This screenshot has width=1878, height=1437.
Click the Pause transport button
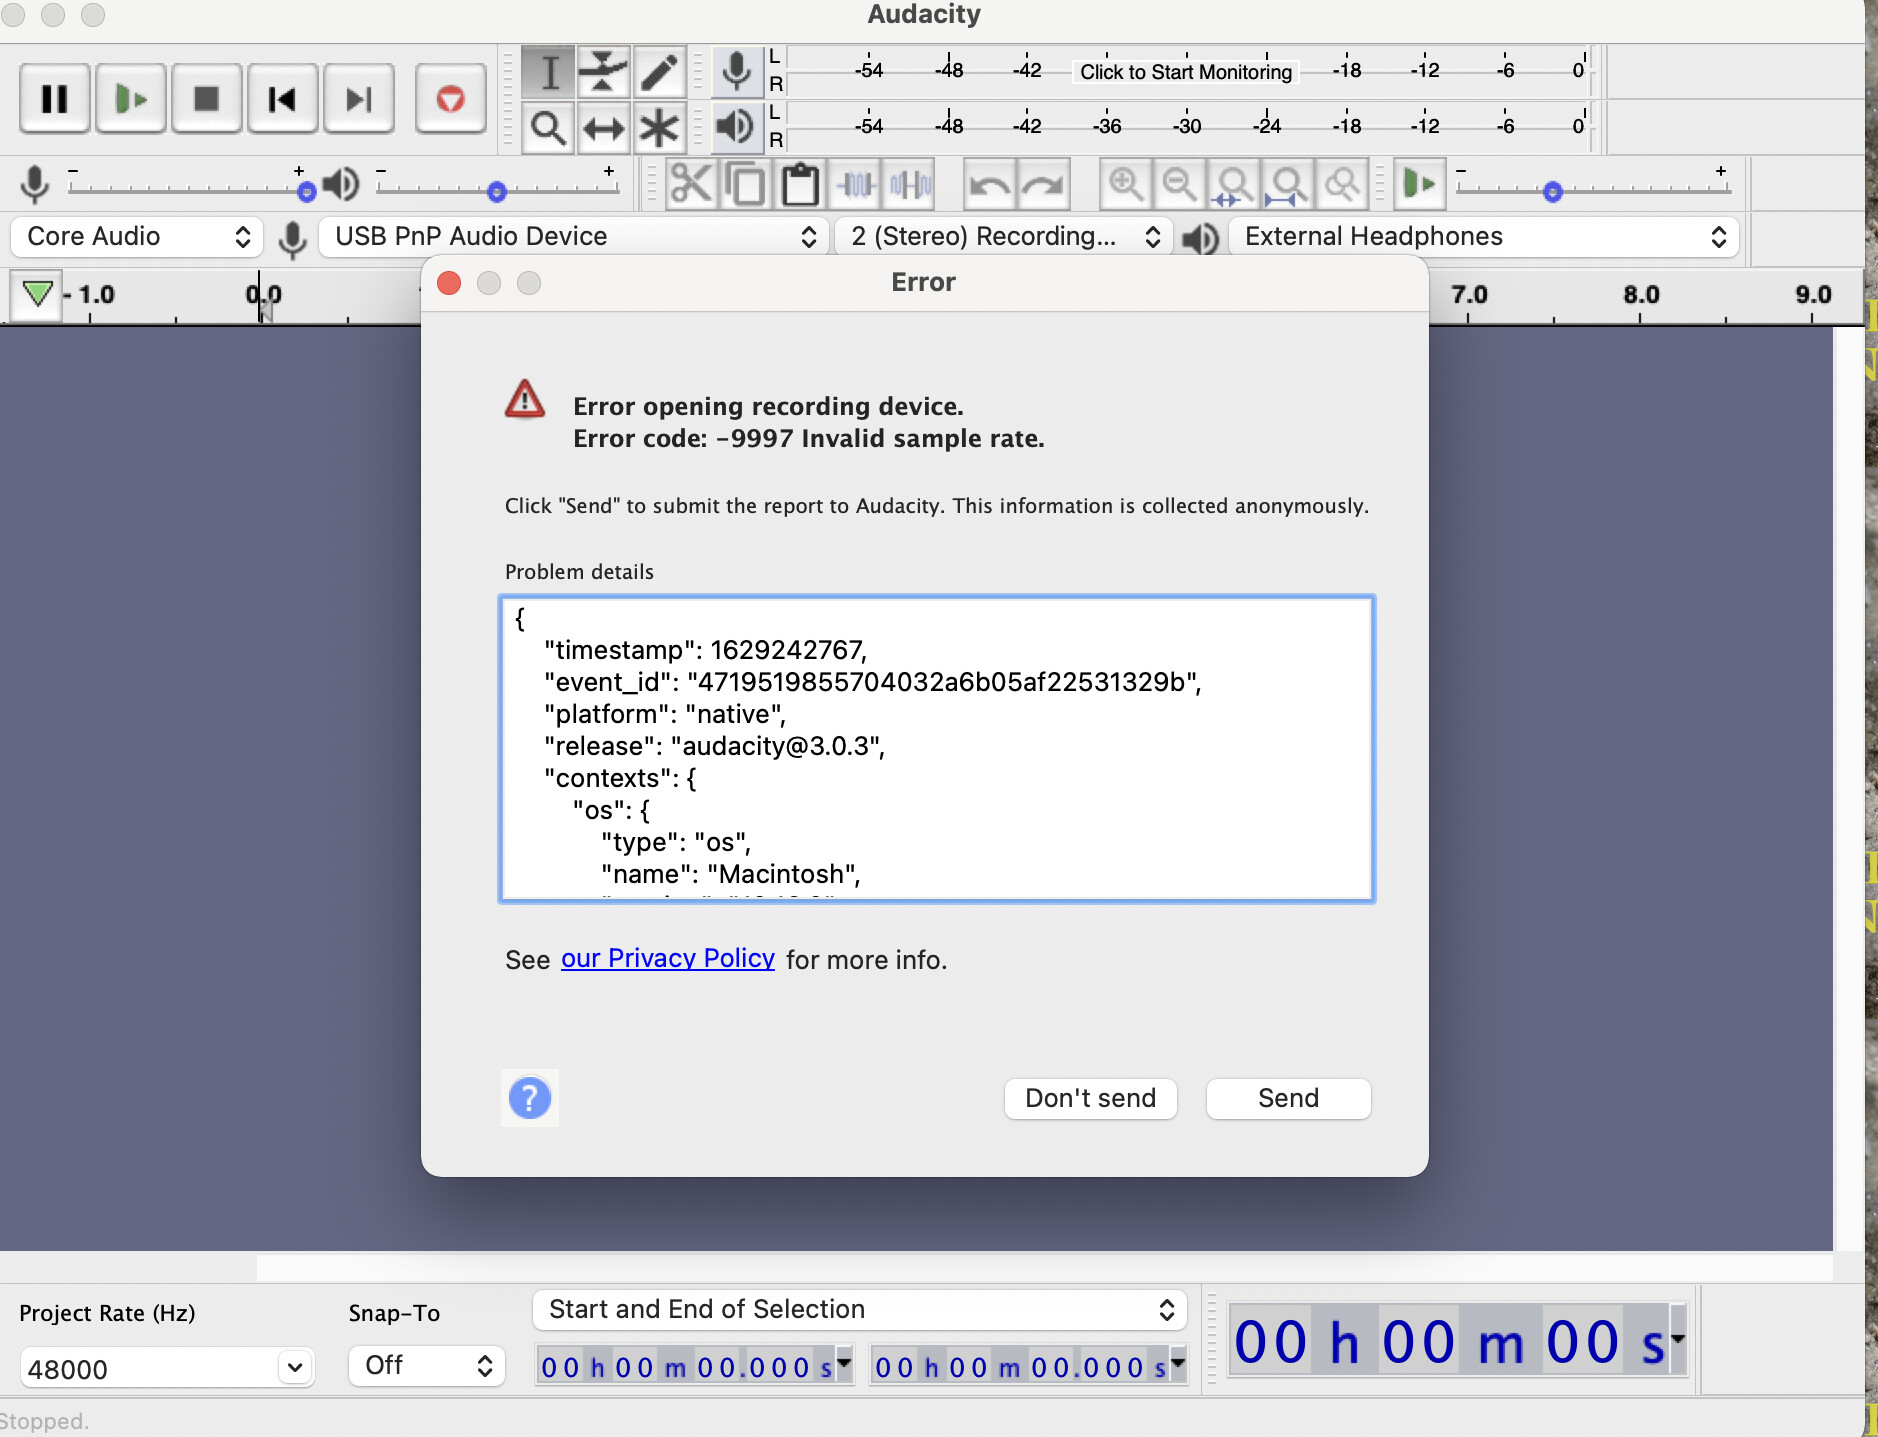[55, 99]
